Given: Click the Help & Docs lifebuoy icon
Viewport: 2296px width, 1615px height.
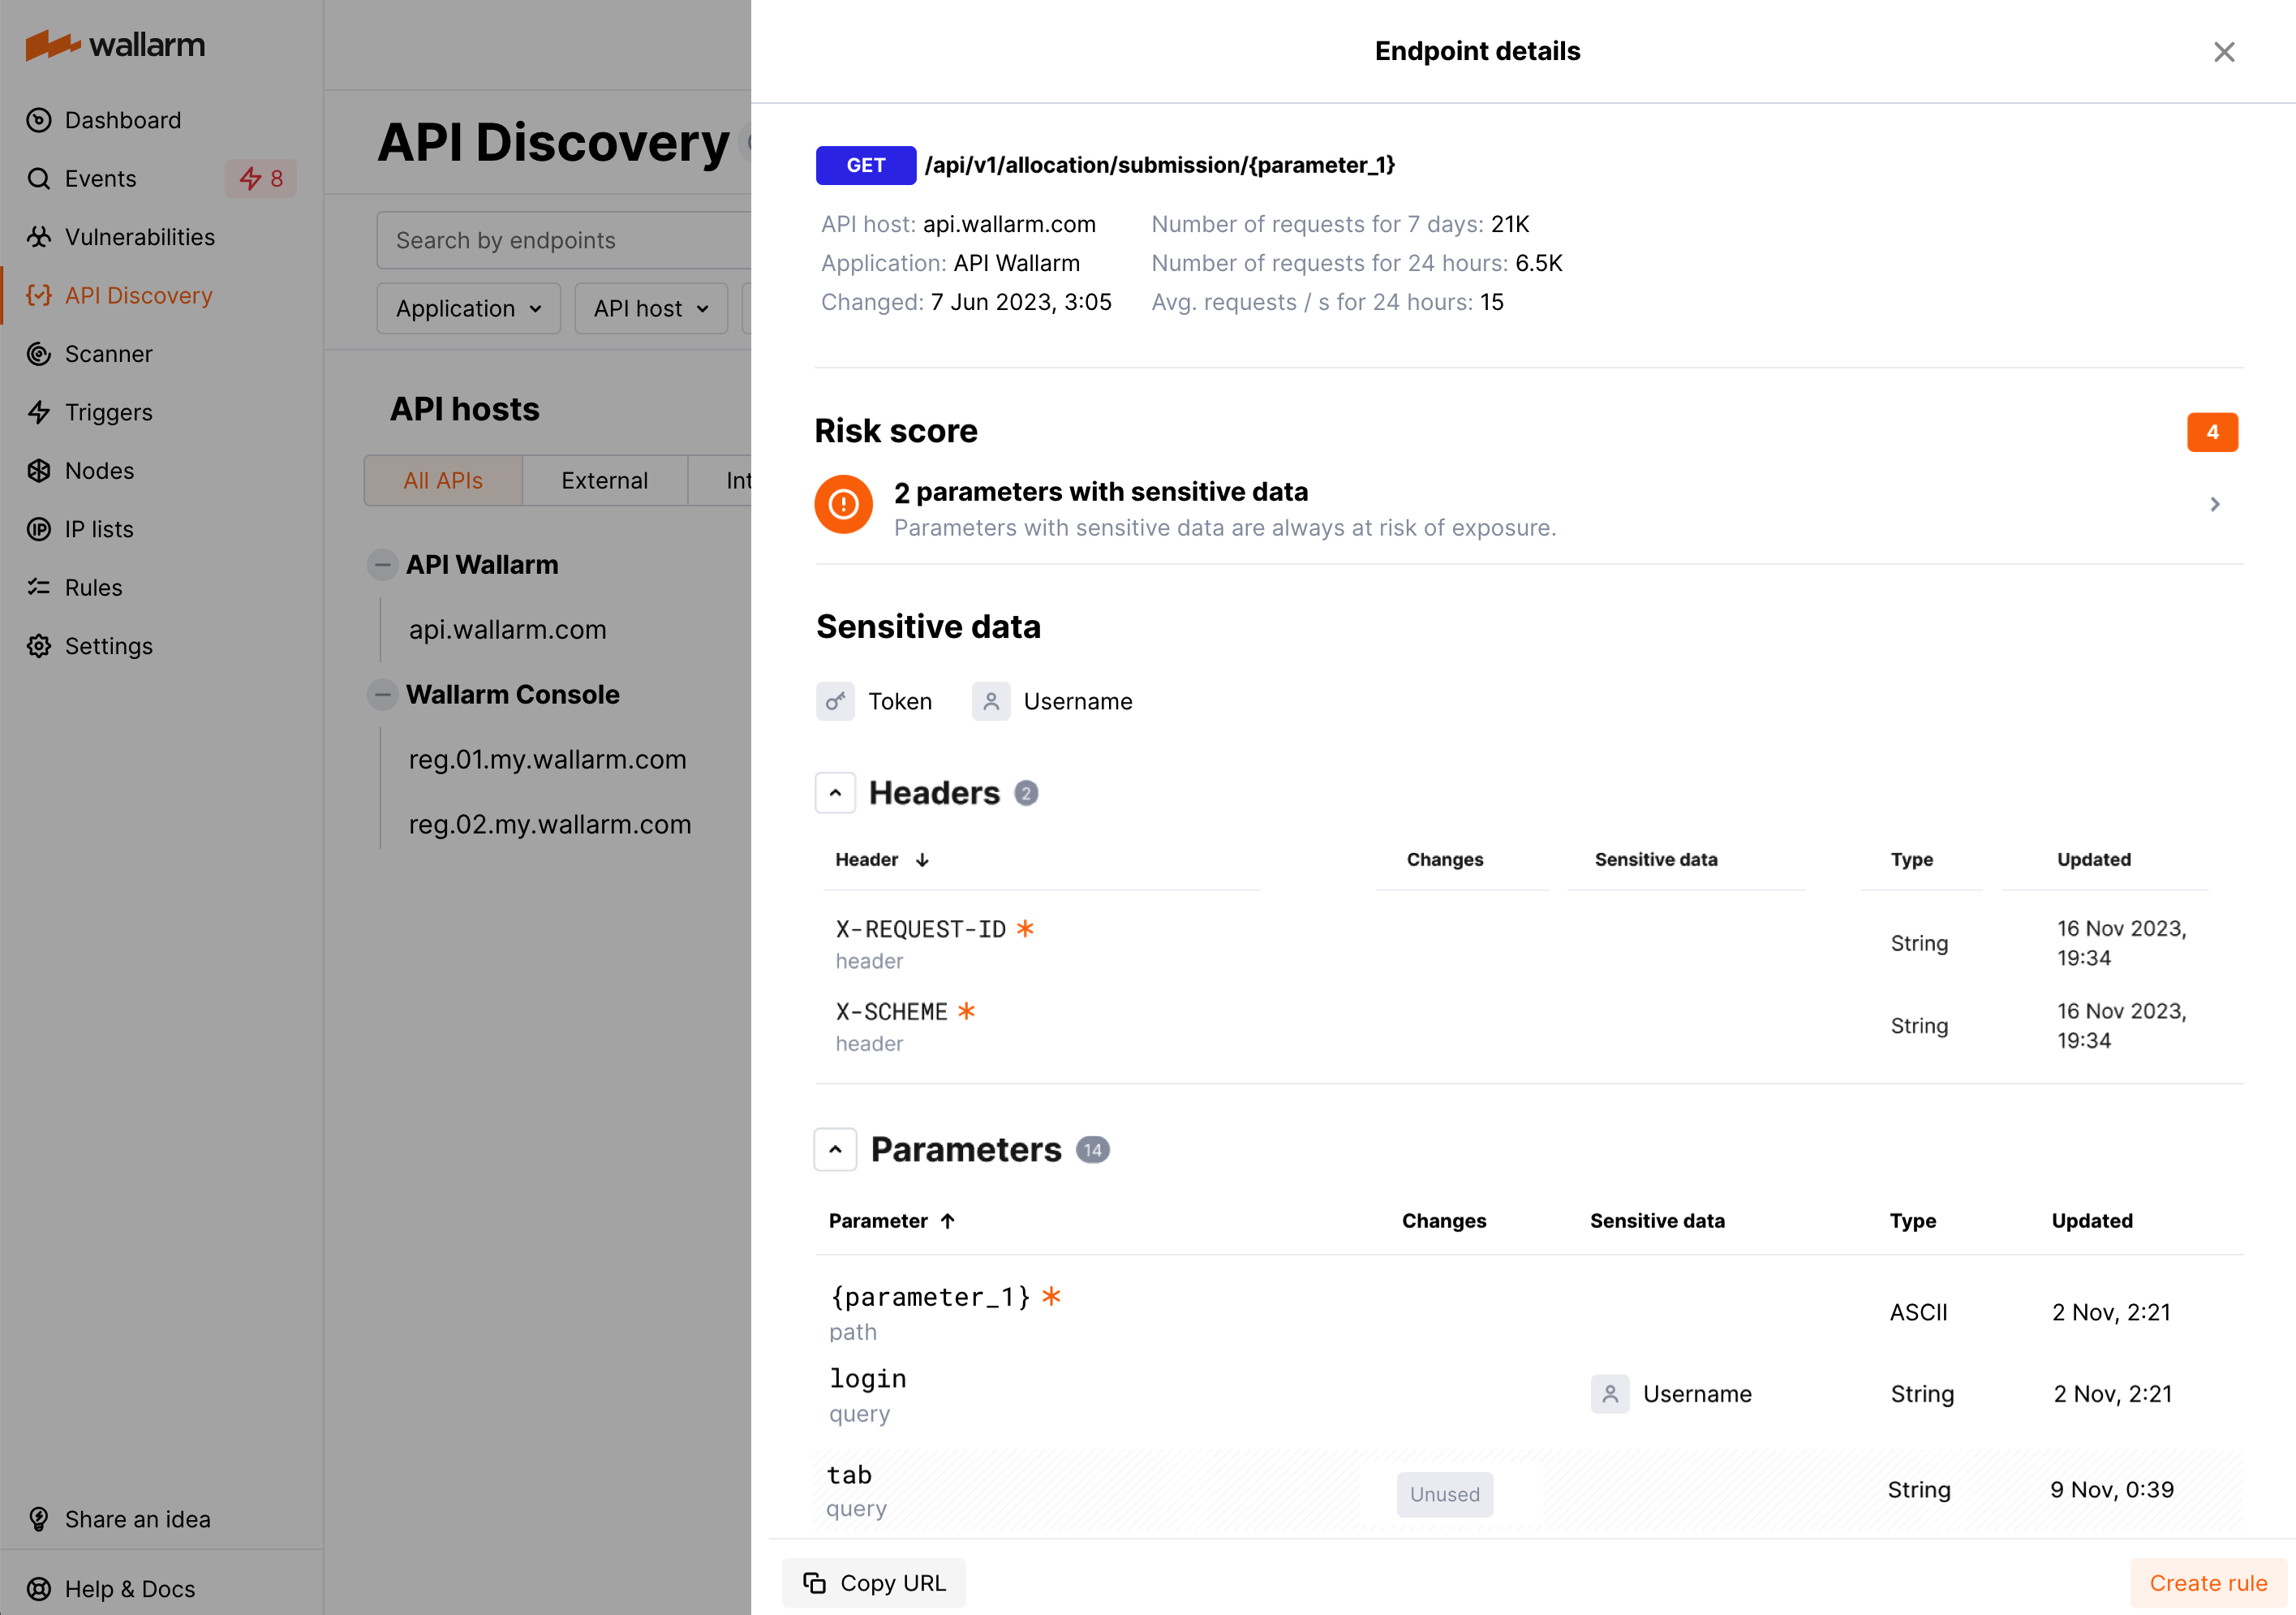Looking at the screenshot, I should 39,1589.
